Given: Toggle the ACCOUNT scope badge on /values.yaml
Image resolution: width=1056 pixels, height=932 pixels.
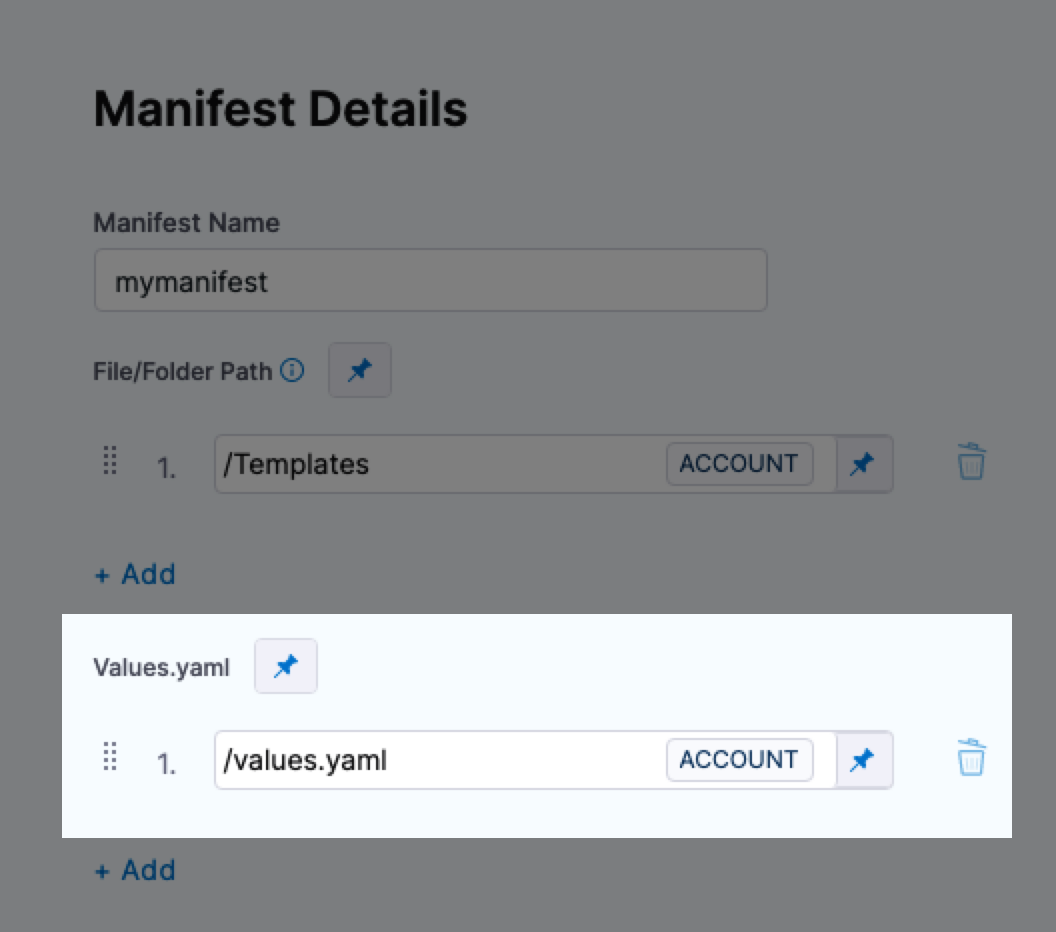Looking at the screenshot, I should pos(739,760).
